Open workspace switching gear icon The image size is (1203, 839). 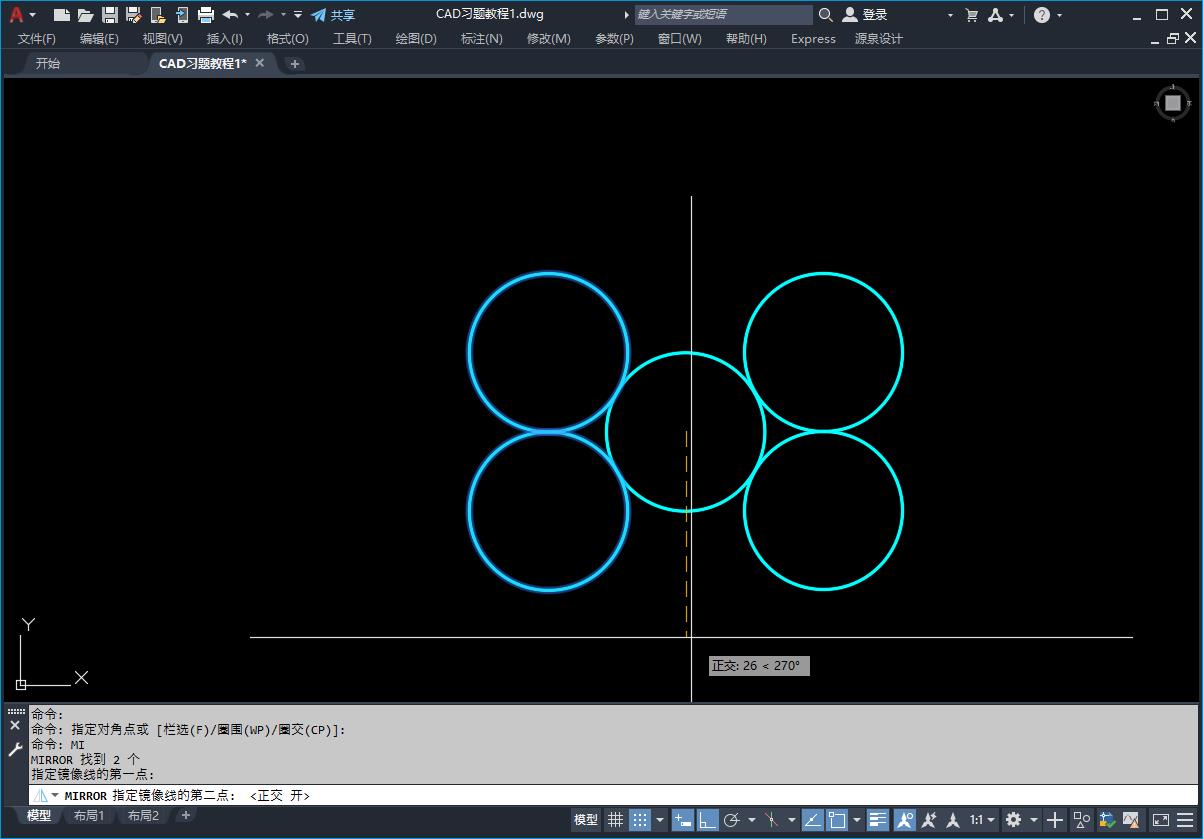tap(1014, 820)
